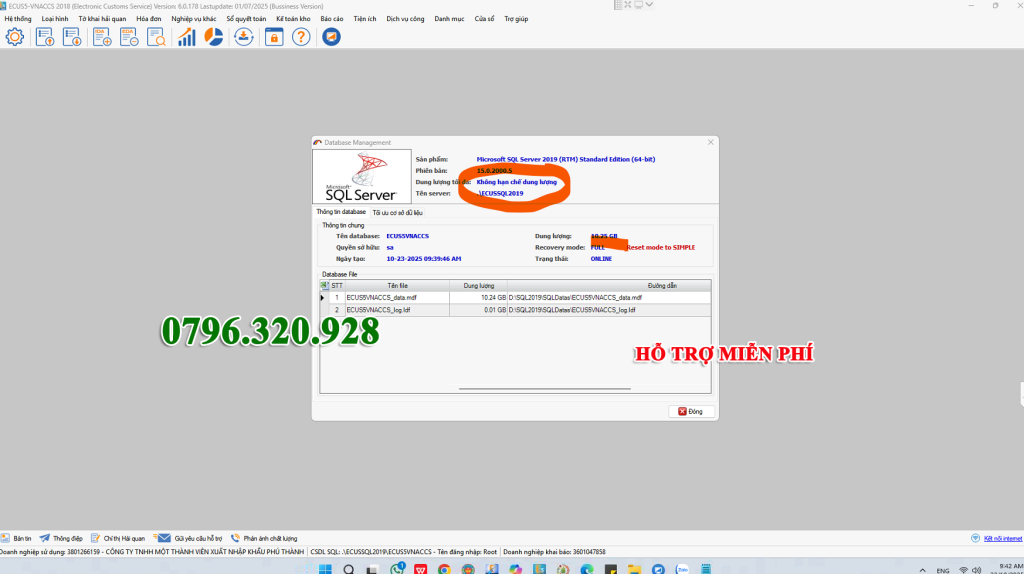
Task: Switch to Tối ưu cơ sở dữ liệu tab
Action: [x=398, y=212]
